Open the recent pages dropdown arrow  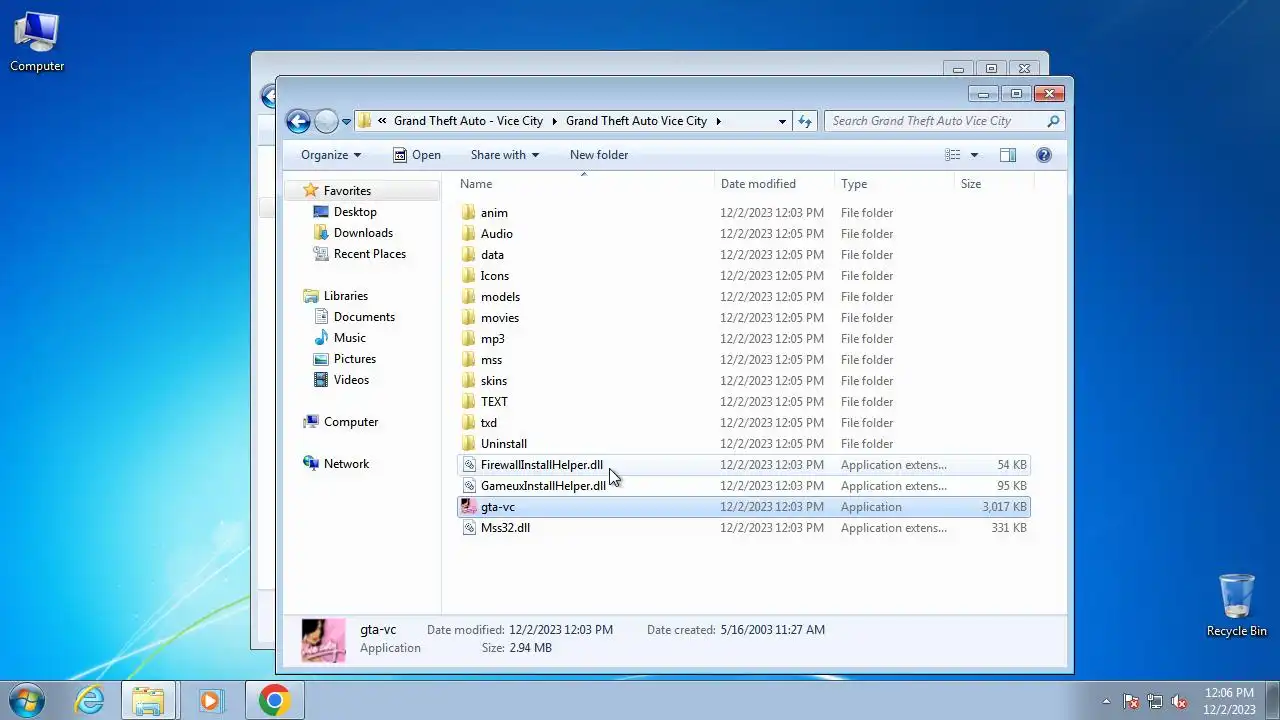(x=346, y=122)
